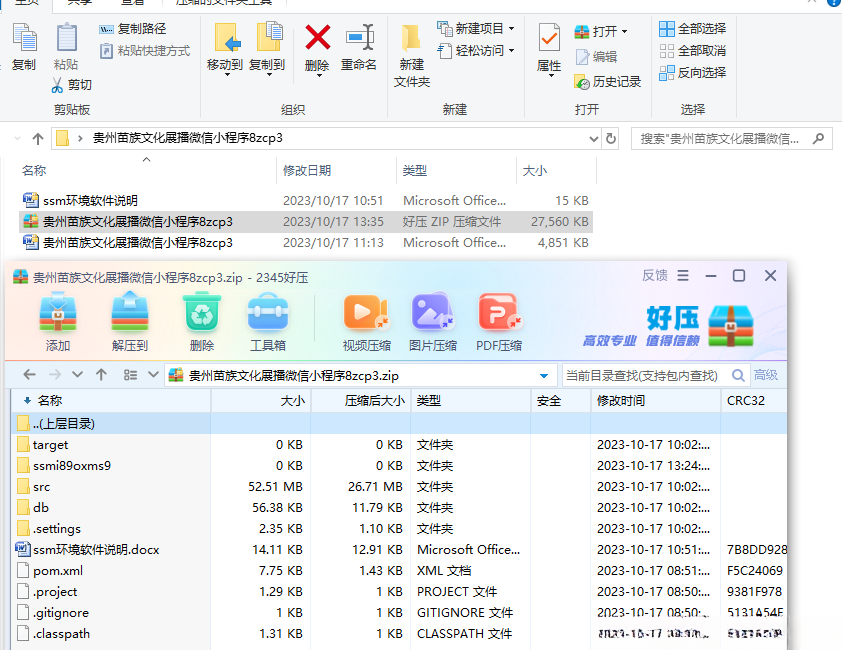Open Image compression tool

point(433,321)
